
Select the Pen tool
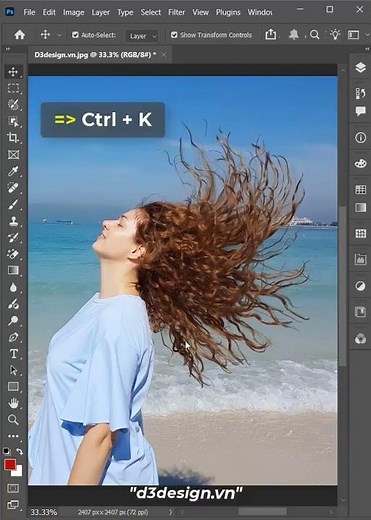click(13, 337)
